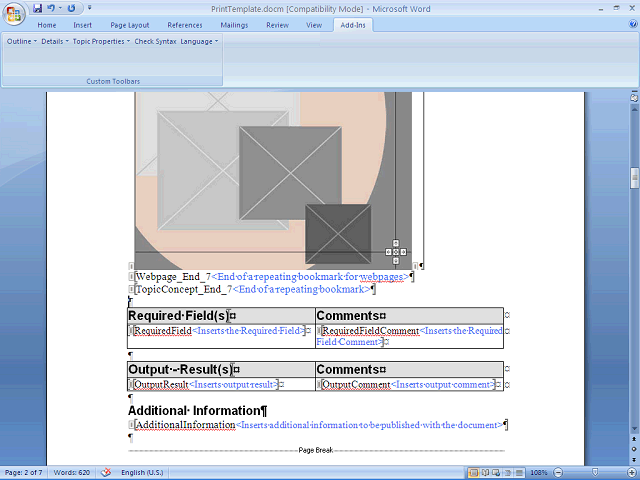Click the four-arrow move handle on the image
The image size is (640, 480).
[x=396, y=252]
